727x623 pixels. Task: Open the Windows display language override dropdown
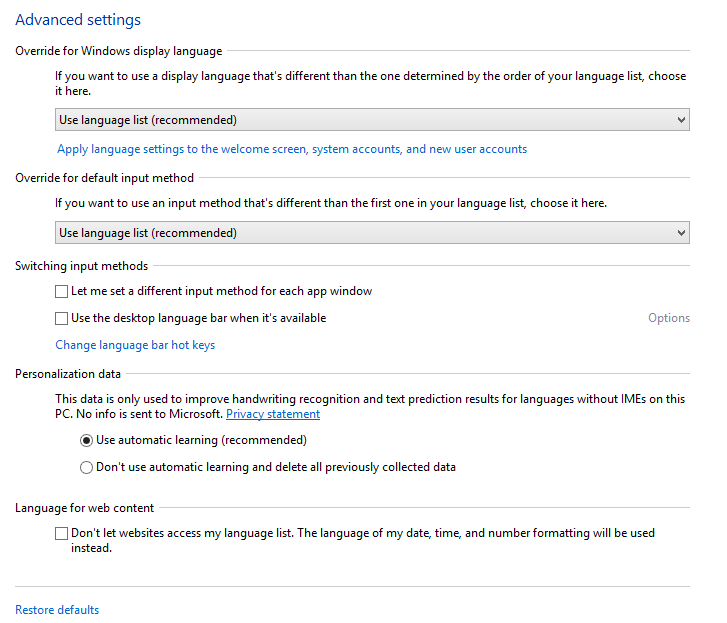372,120
